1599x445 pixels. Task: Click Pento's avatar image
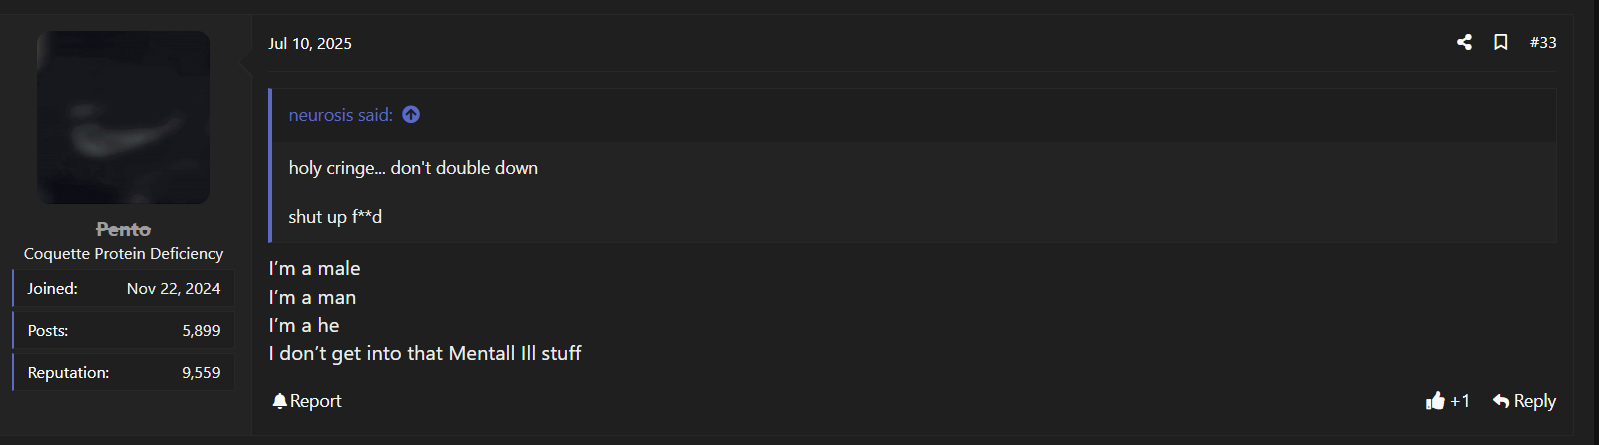(x=123, y=117)
